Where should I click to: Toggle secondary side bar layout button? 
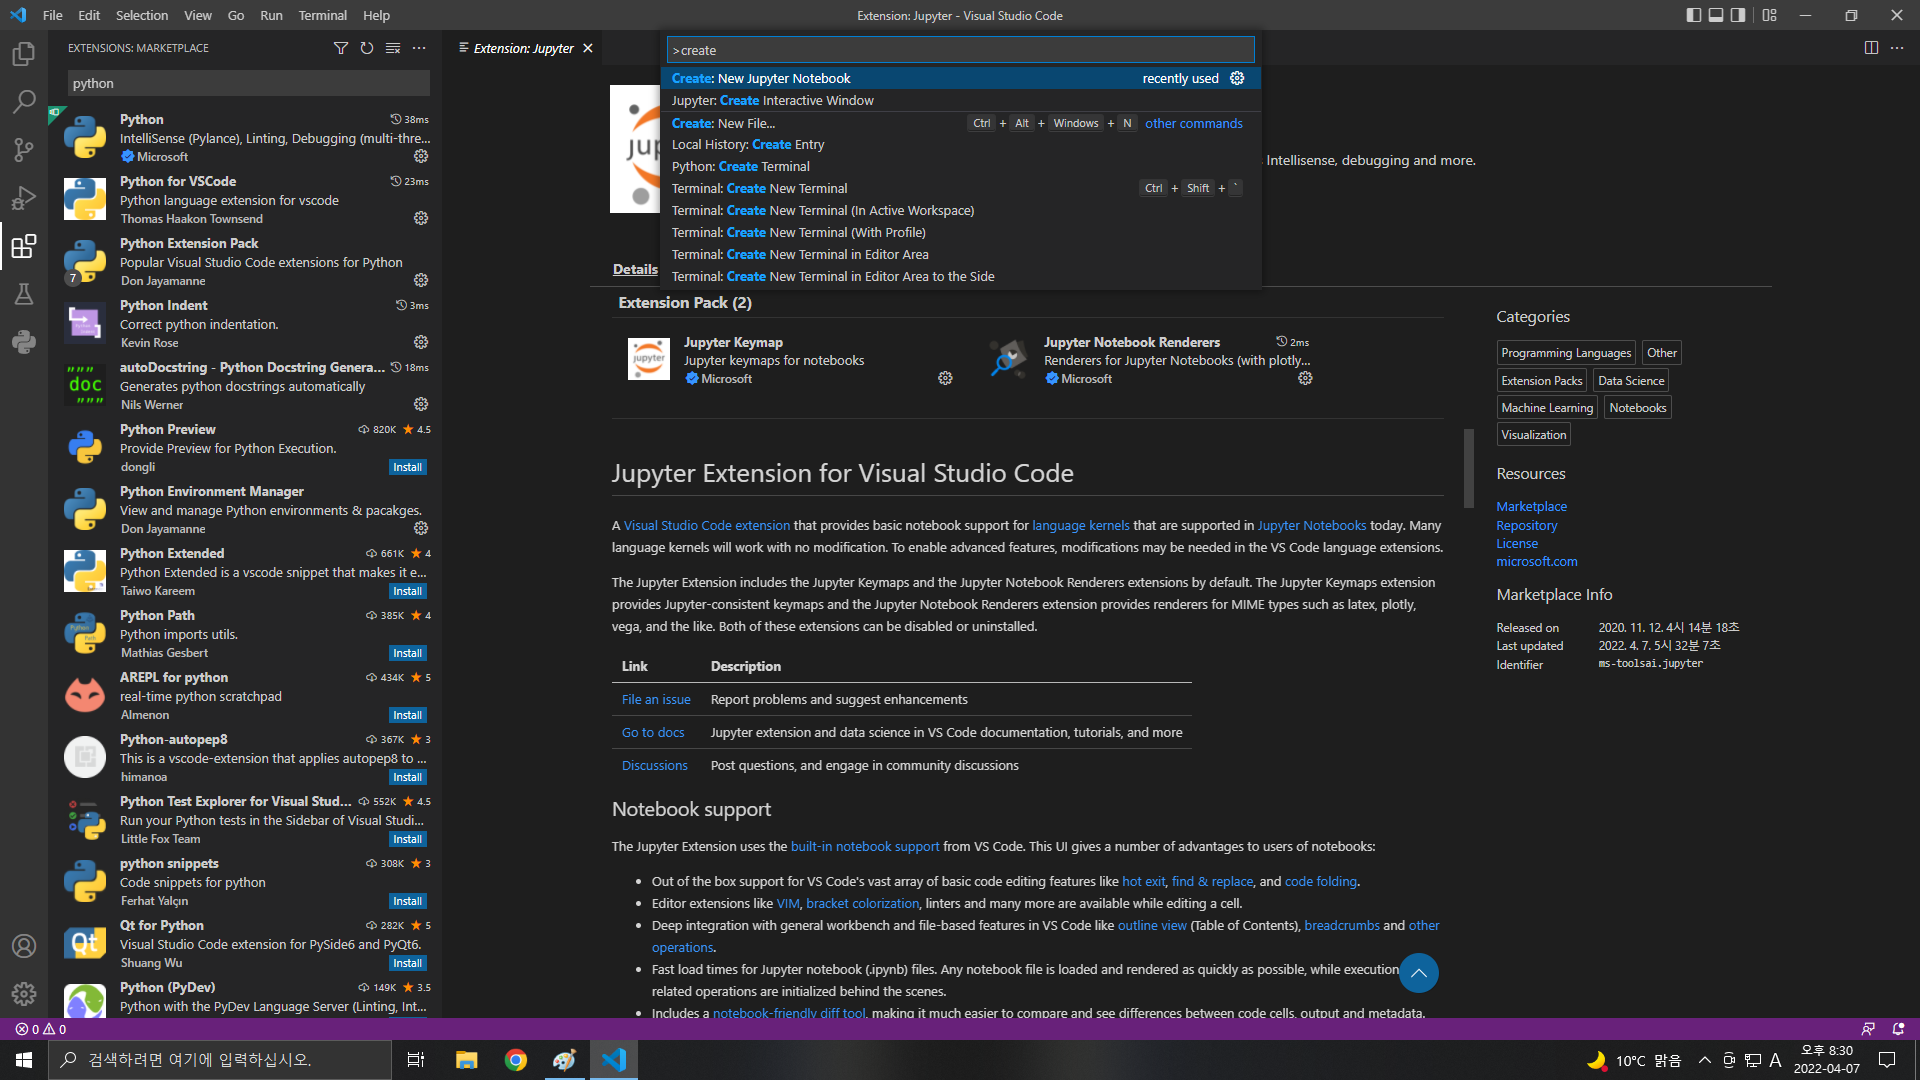(x=1739, y=15)
